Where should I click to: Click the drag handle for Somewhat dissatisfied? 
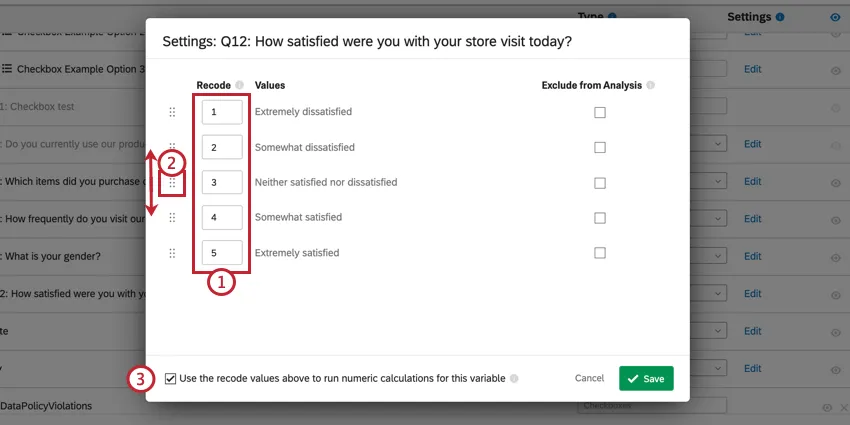pyautogui.click(x=172, y=148)
